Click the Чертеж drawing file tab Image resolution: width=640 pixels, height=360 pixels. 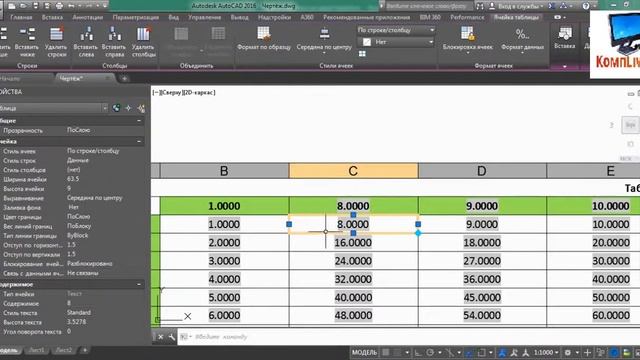point(84,78)
